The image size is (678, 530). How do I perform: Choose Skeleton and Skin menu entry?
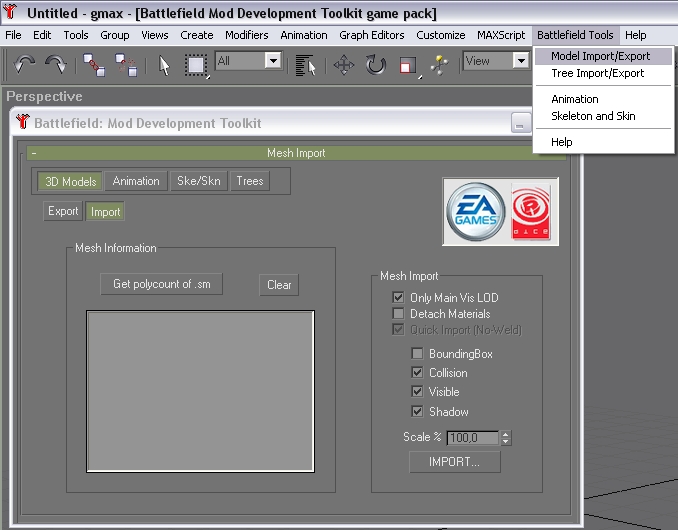603,116
